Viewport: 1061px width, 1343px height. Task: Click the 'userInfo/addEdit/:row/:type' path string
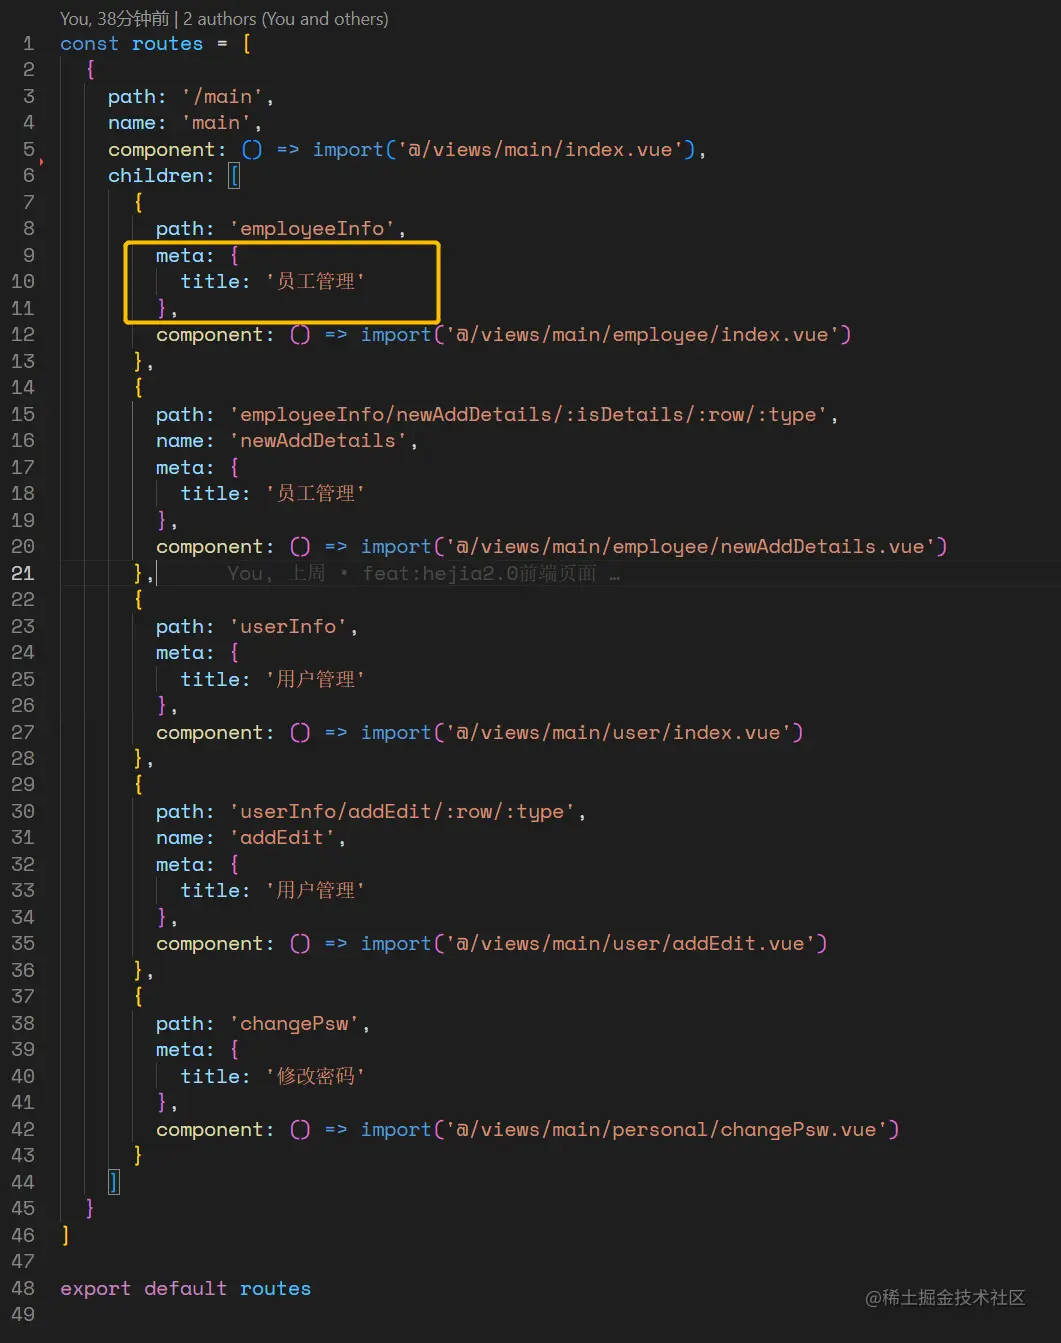pos(402,812)
